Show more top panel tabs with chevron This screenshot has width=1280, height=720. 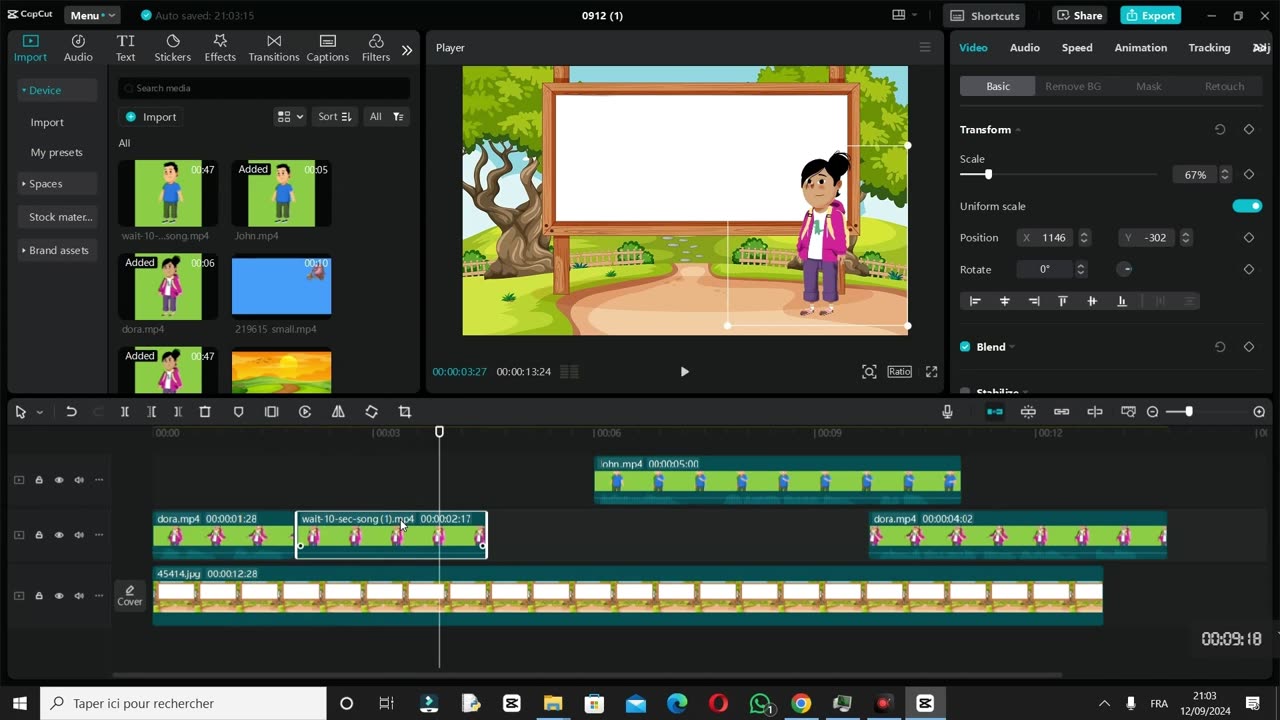click(407, 49)
